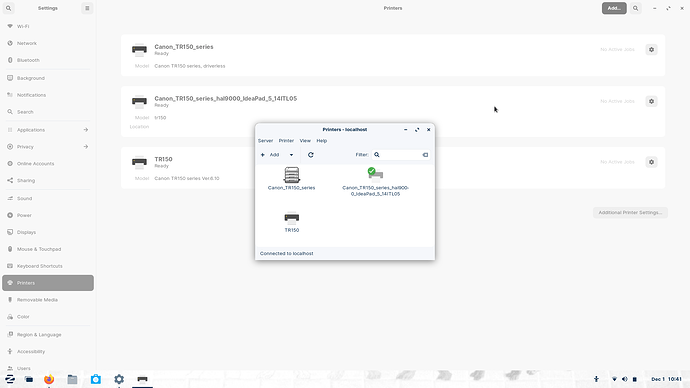
Task: Open the Server menu in Printers - localhost
Action: tap(265, 141)
